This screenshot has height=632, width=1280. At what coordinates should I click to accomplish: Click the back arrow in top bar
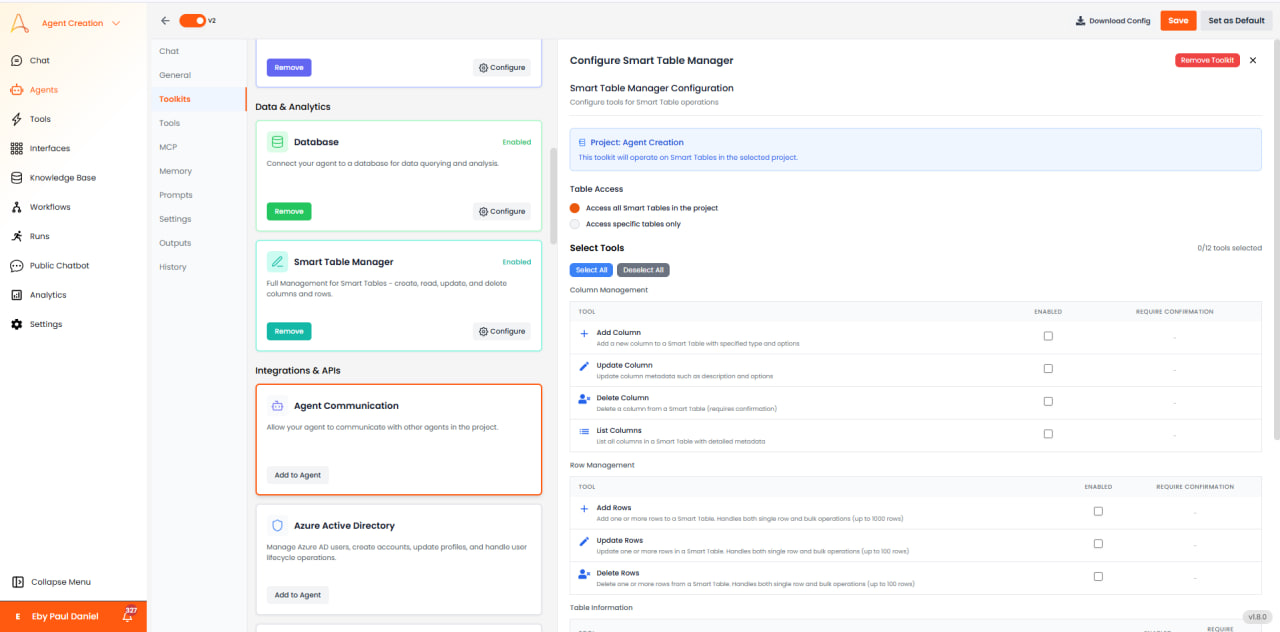(165, 20)
